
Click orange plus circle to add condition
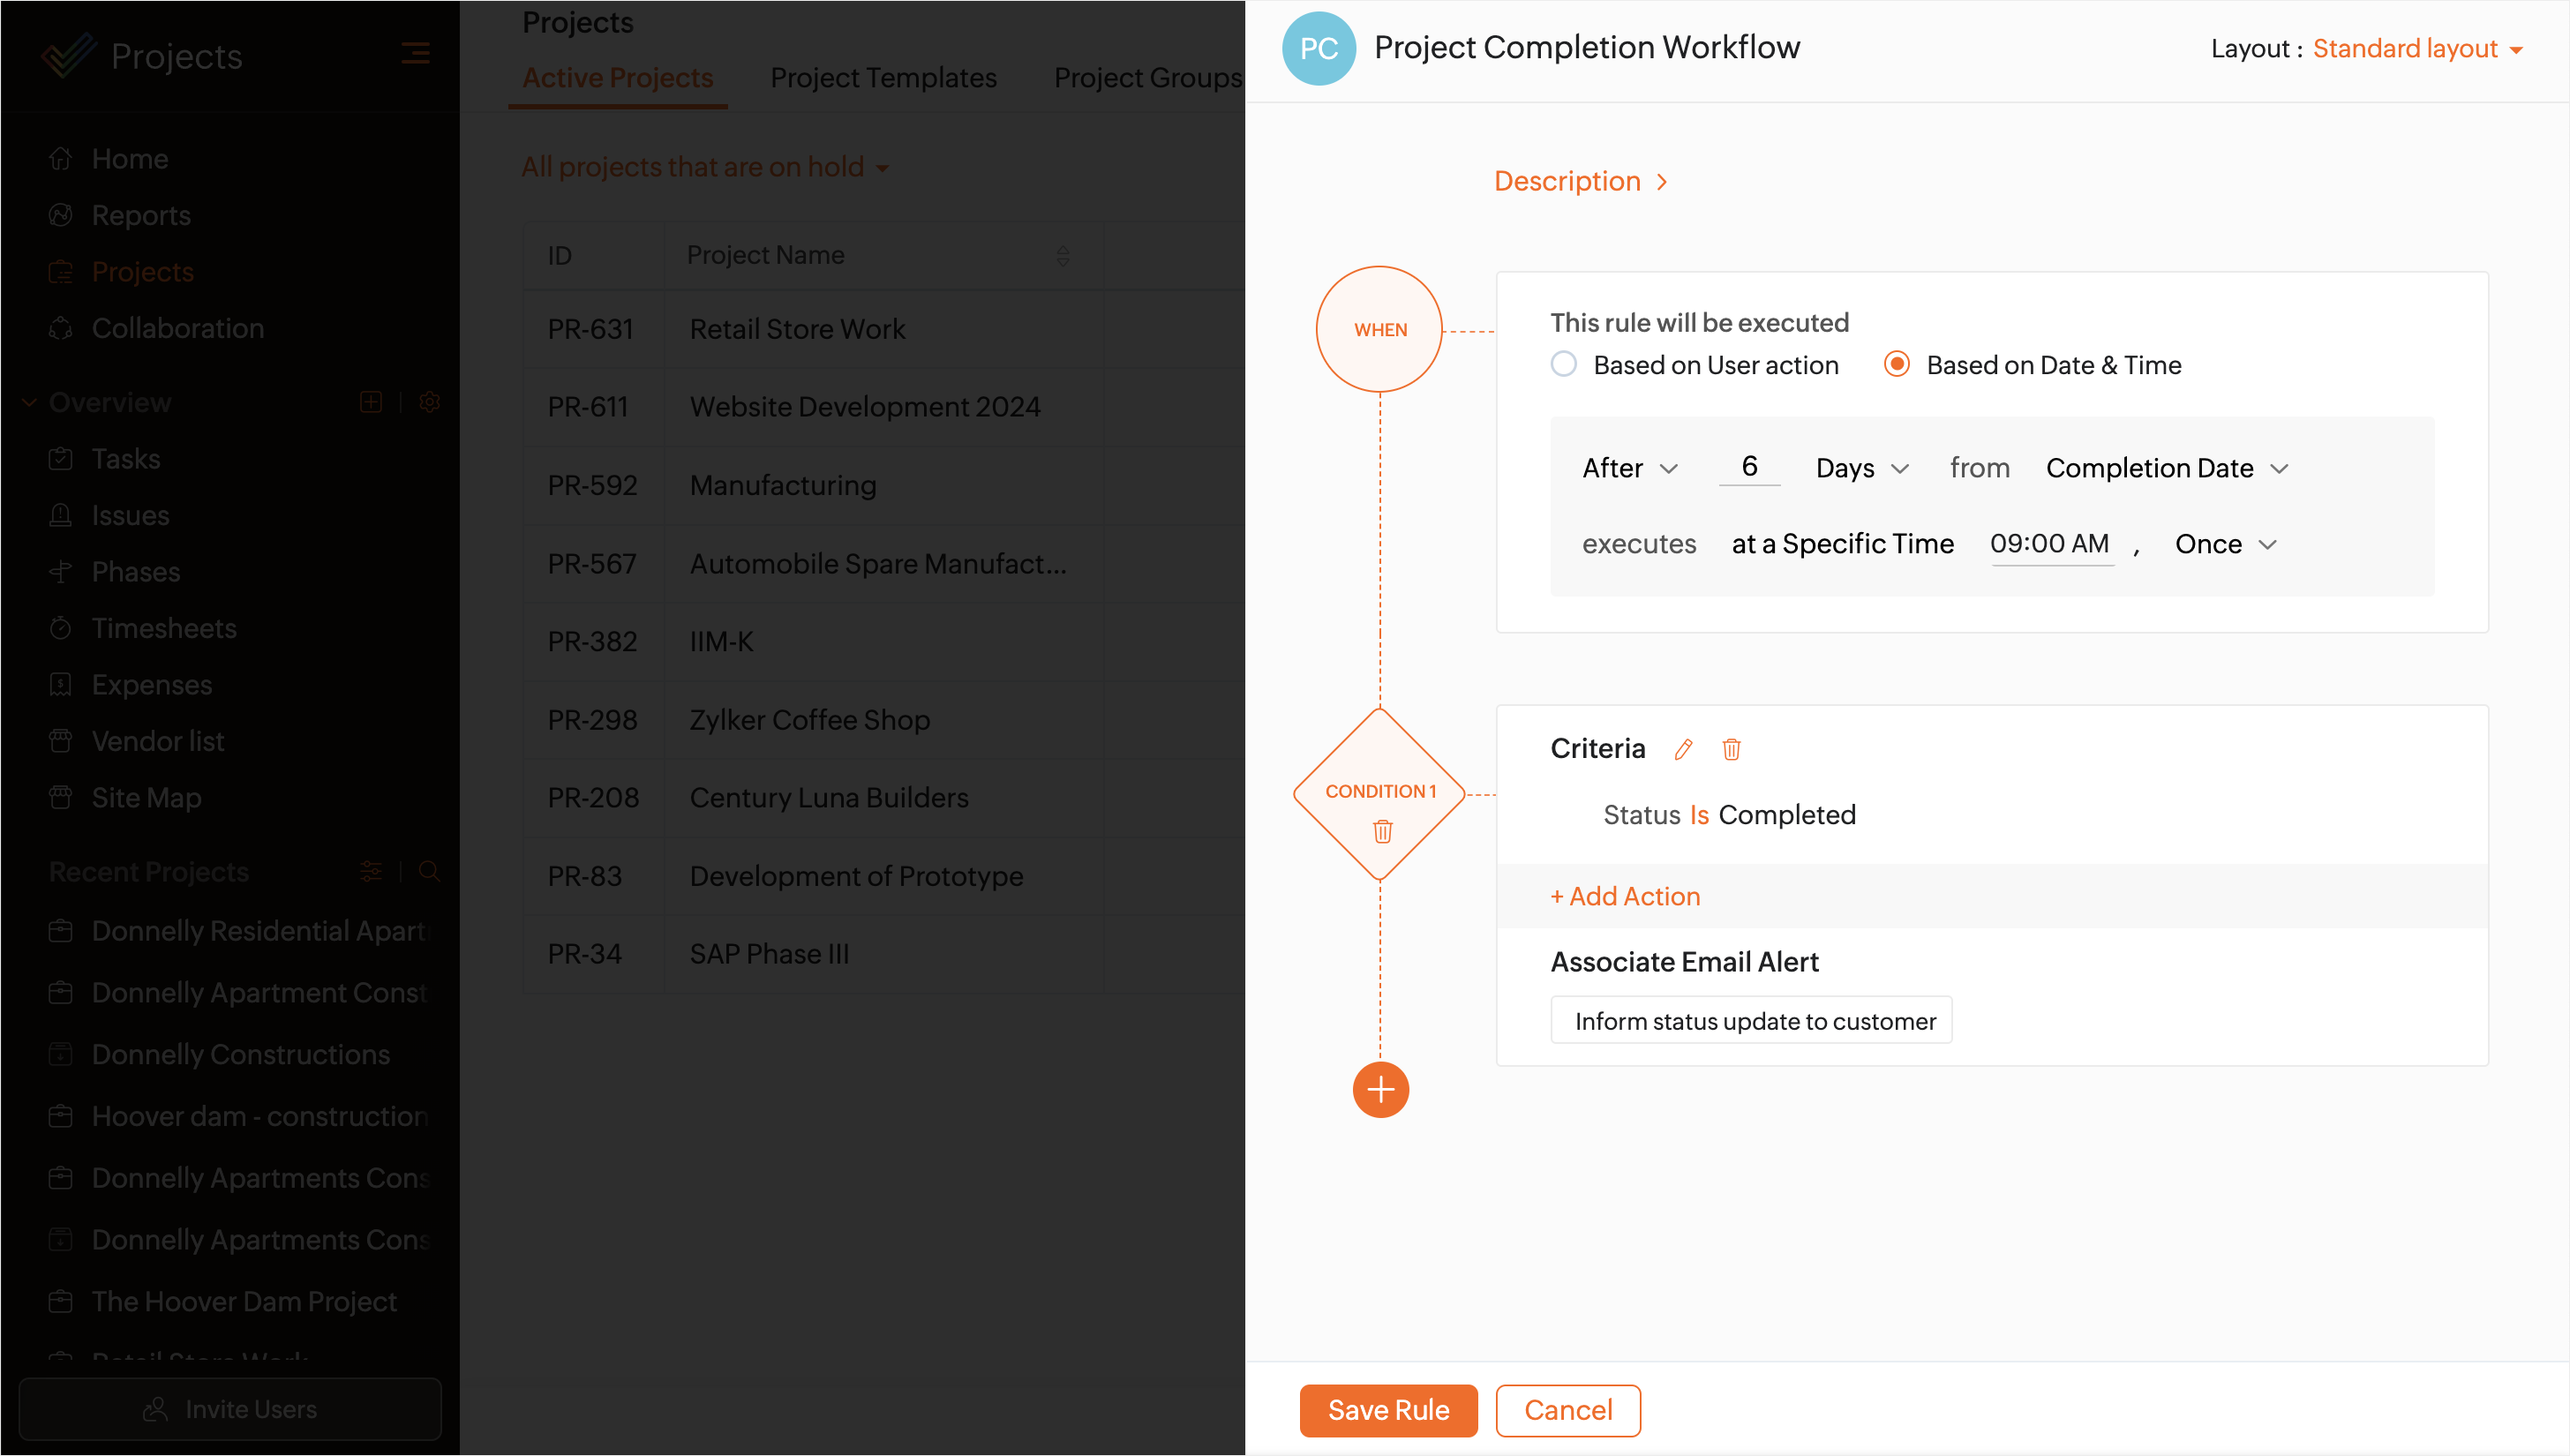(1380, 1089)
